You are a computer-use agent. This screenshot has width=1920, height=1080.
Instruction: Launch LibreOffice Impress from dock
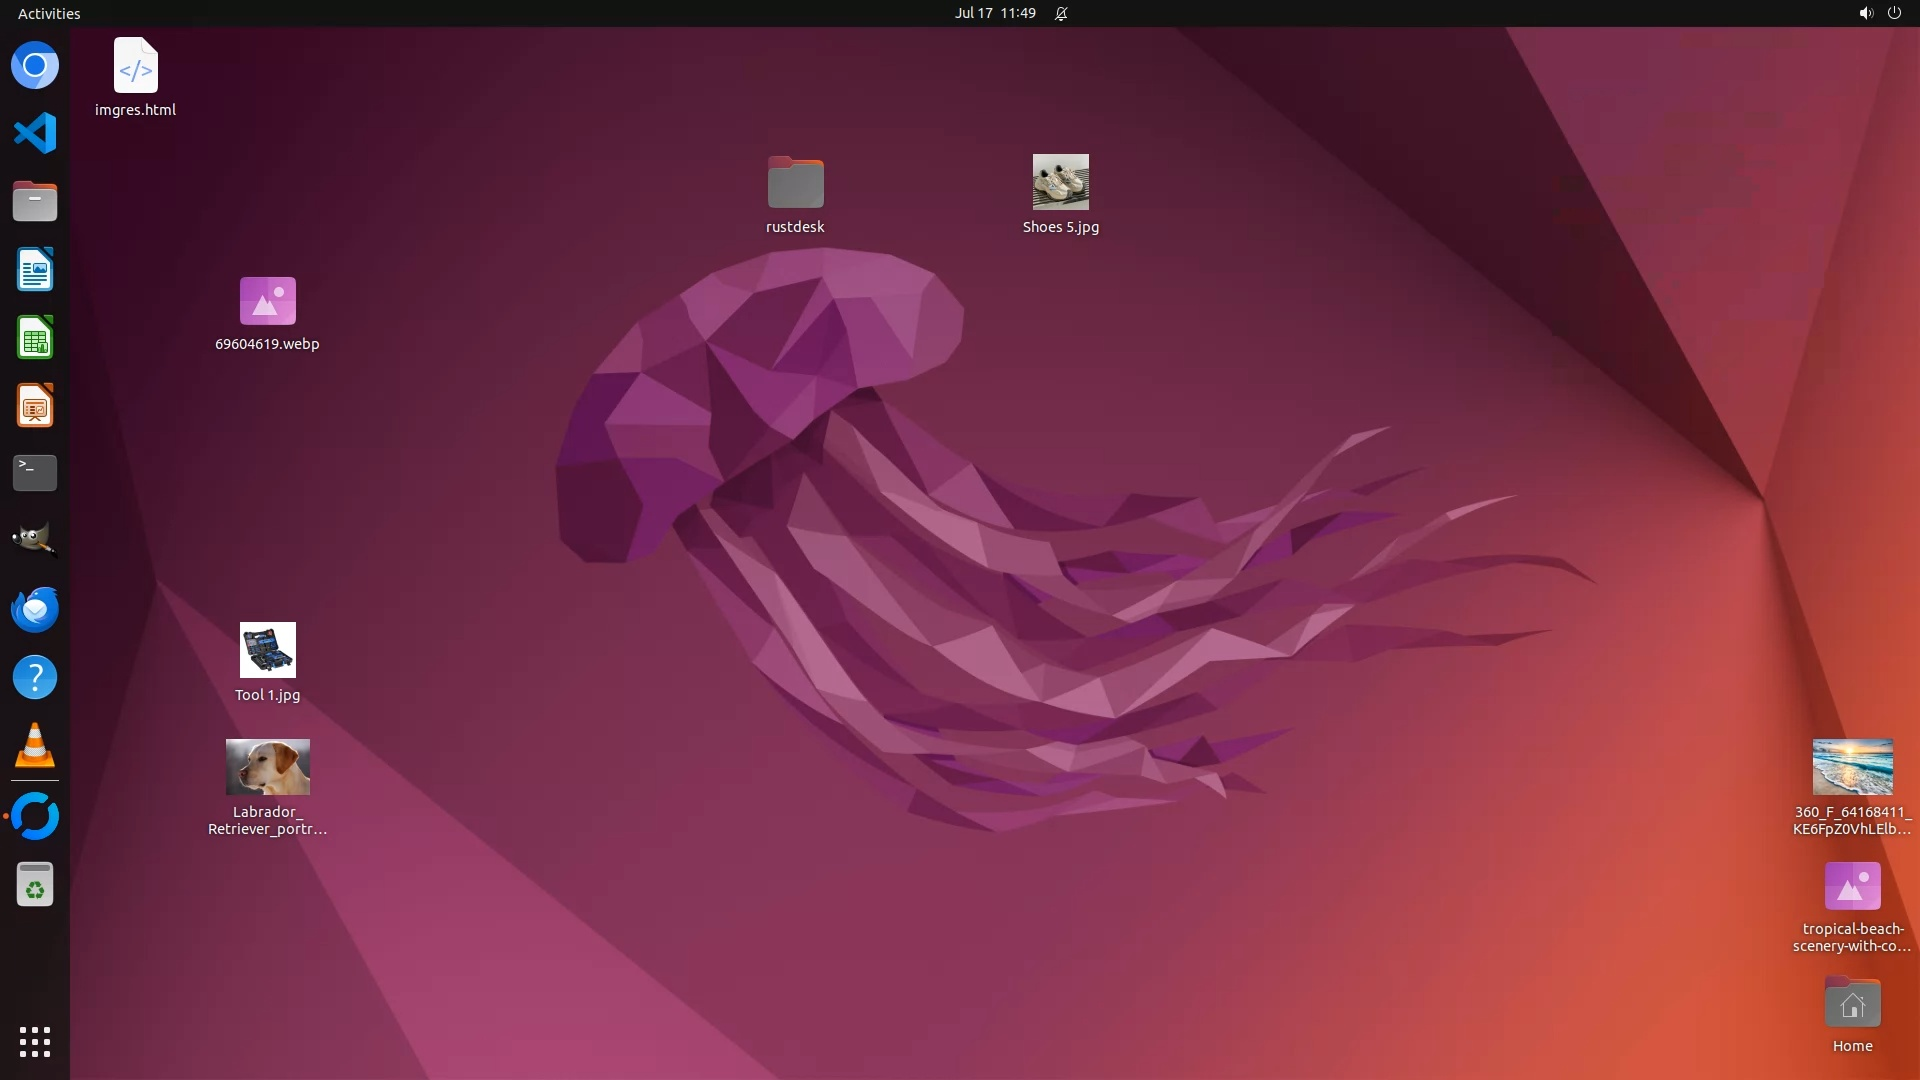35,406
